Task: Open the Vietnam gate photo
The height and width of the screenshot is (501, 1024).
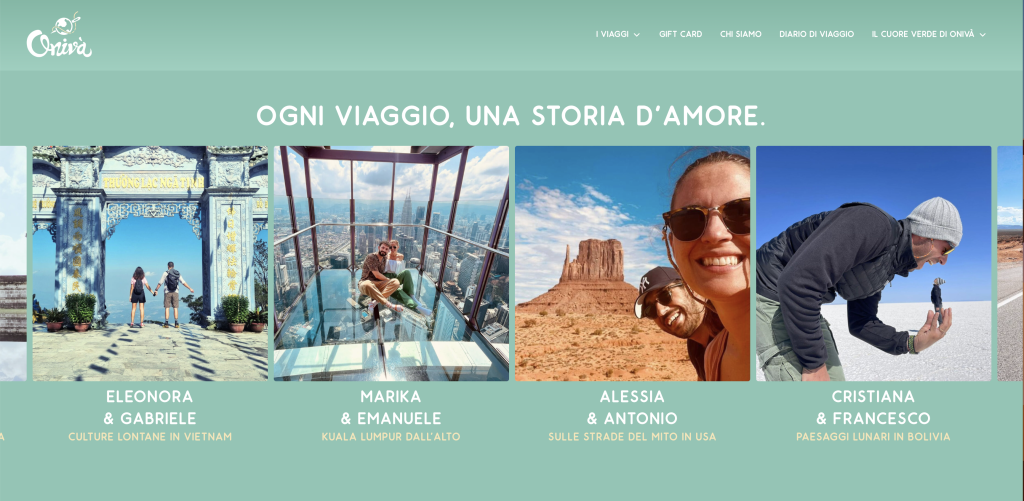Action: (150, 263)
